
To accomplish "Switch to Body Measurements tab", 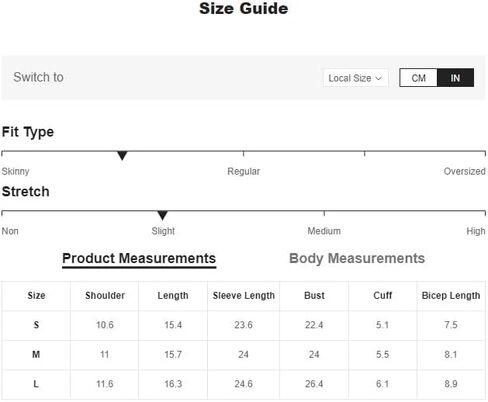I will point(357,259).
